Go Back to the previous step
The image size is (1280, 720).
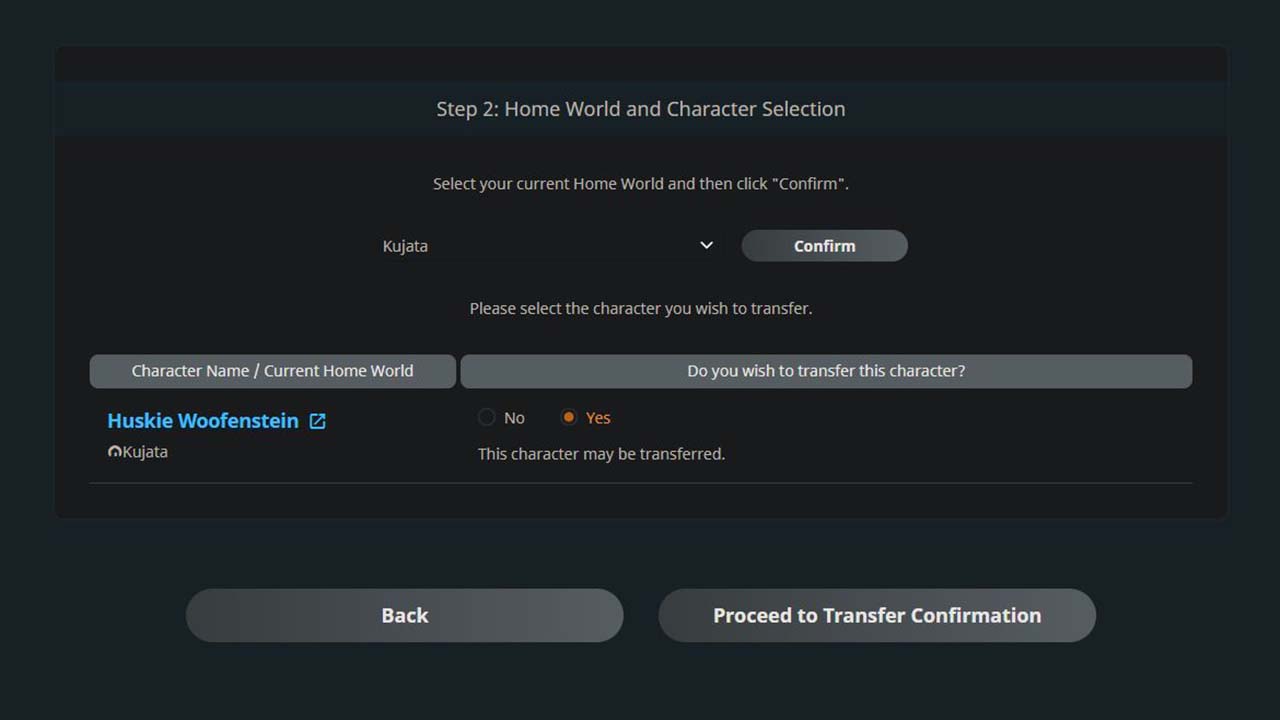click(x=404, y=615)
